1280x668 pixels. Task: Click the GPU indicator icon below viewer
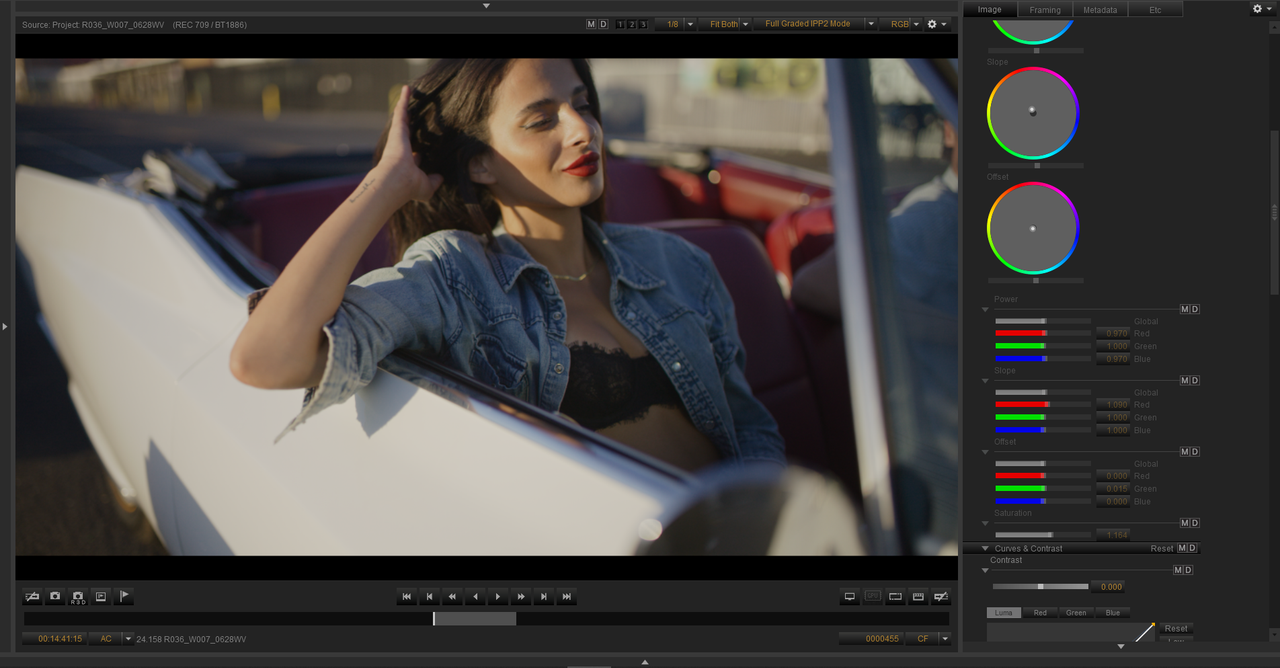pyautogui.click(x=873, y=597)
